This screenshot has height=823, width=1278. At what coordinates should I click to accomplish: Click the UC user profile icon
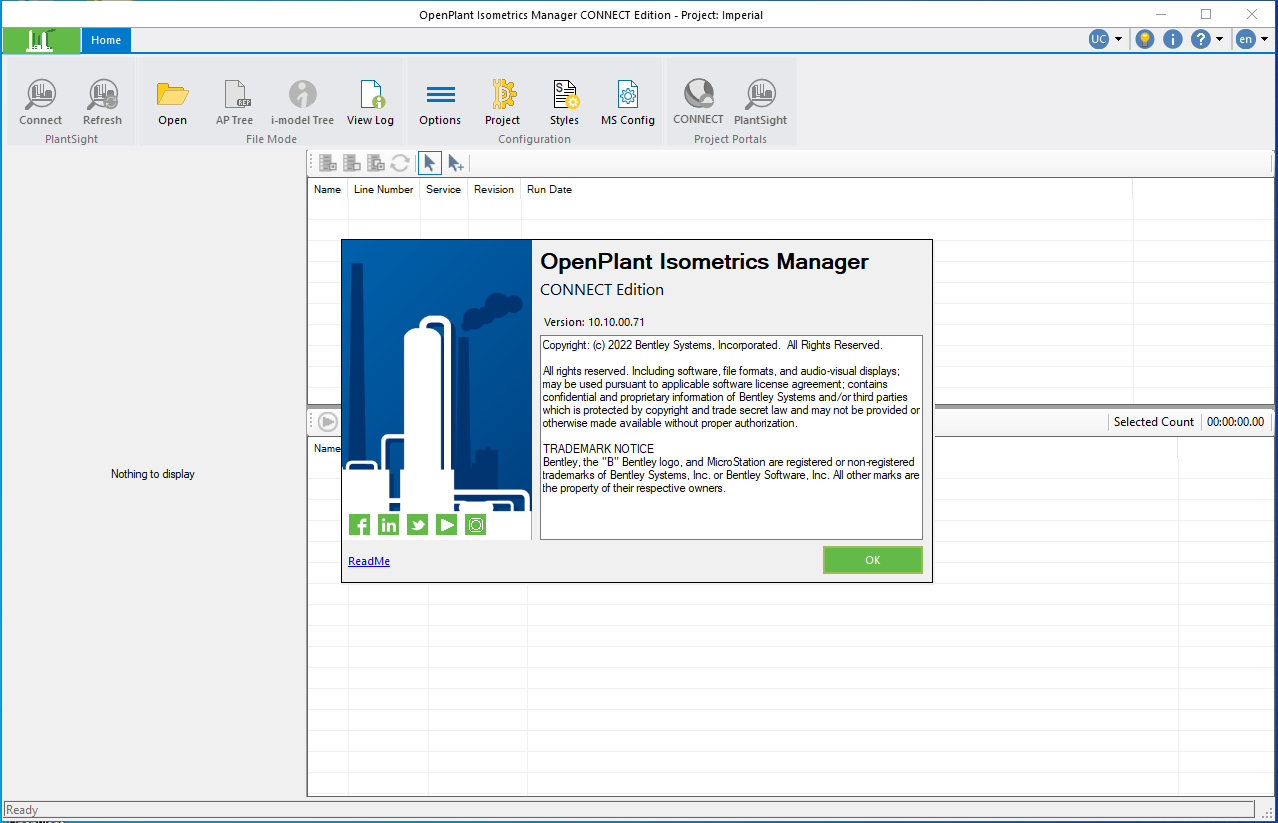click(x=1099, y=39)
